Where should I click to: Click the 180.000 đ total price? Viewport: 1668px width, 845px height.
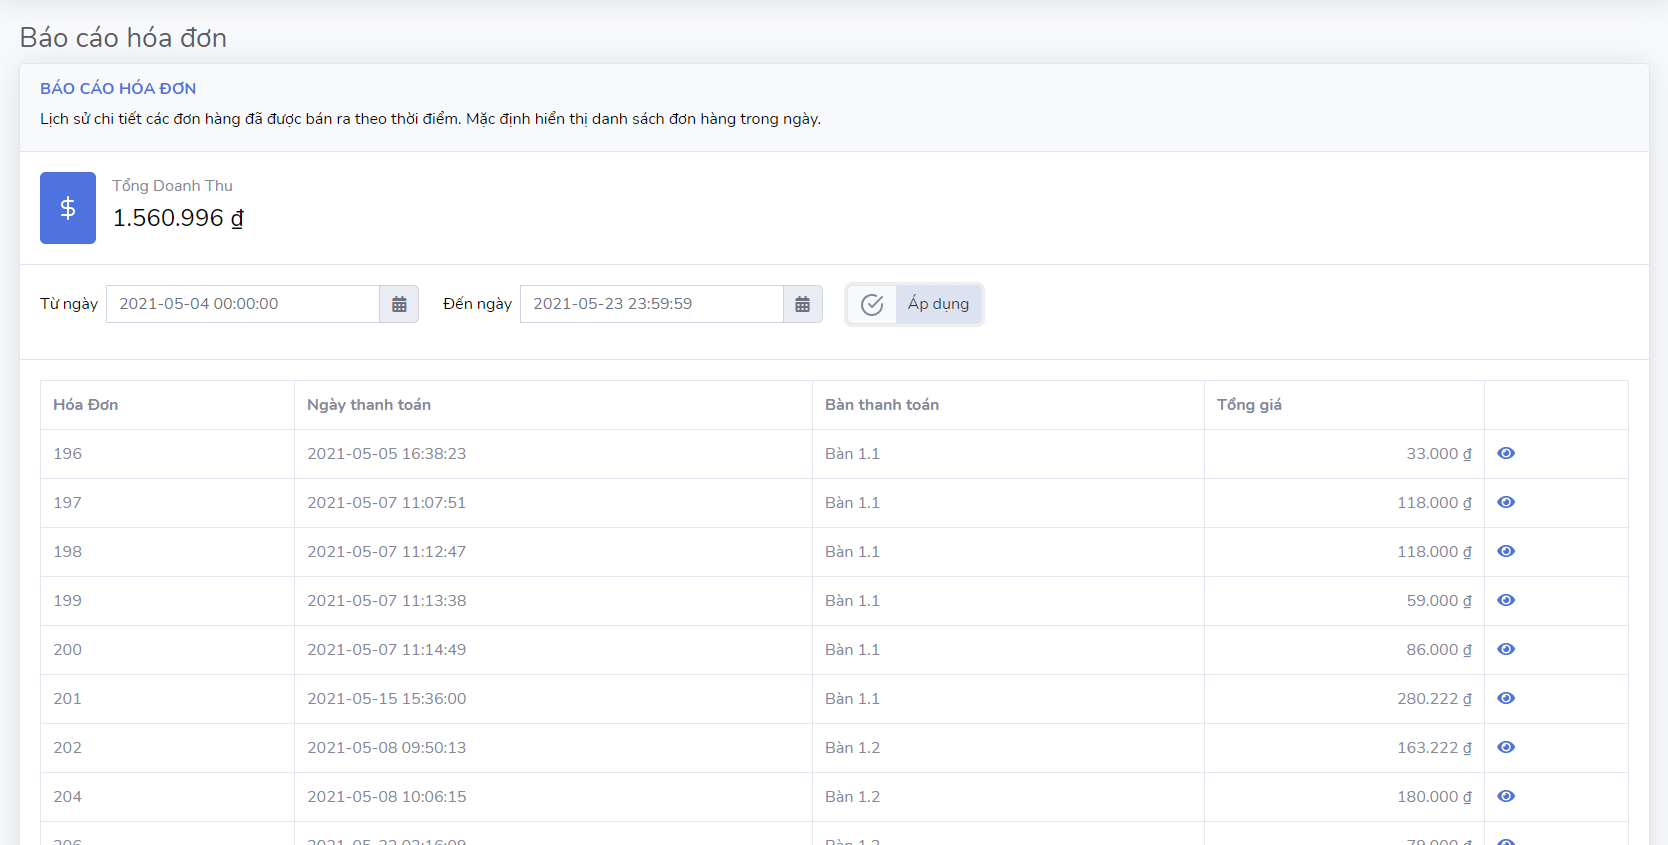(1434, 797)
